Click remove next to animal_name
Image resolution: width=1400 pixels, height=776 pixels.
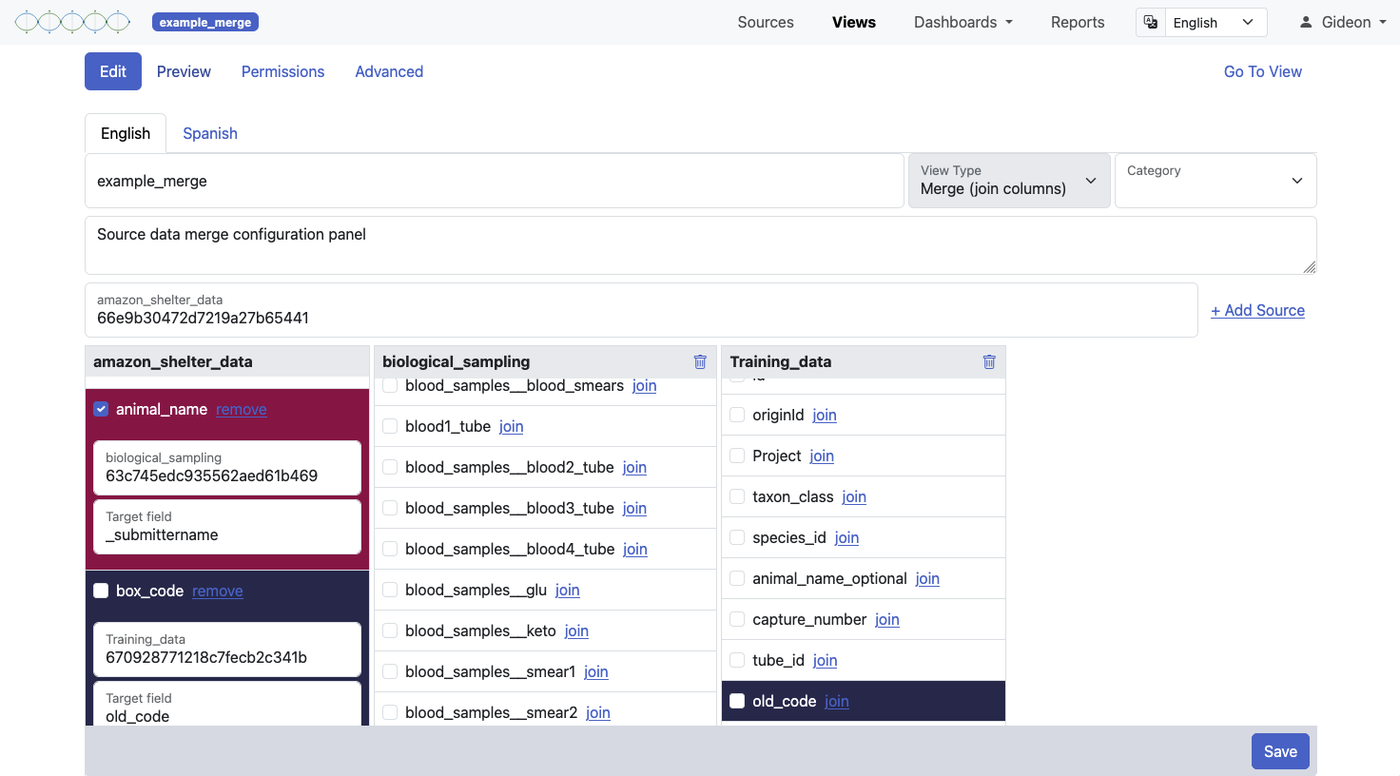[x=241, y=409]
